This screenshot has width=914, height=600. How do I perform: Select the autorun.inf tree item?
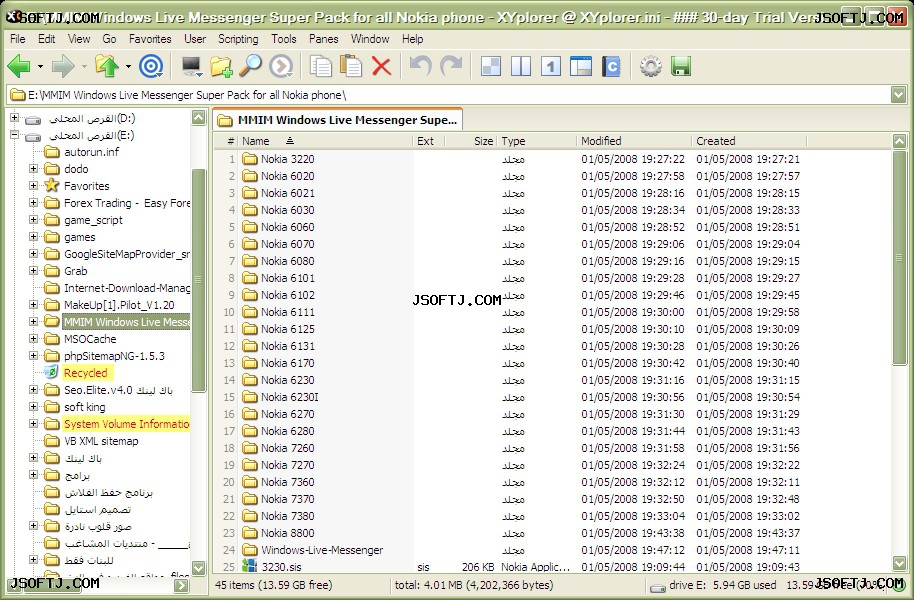coord(91,152)
